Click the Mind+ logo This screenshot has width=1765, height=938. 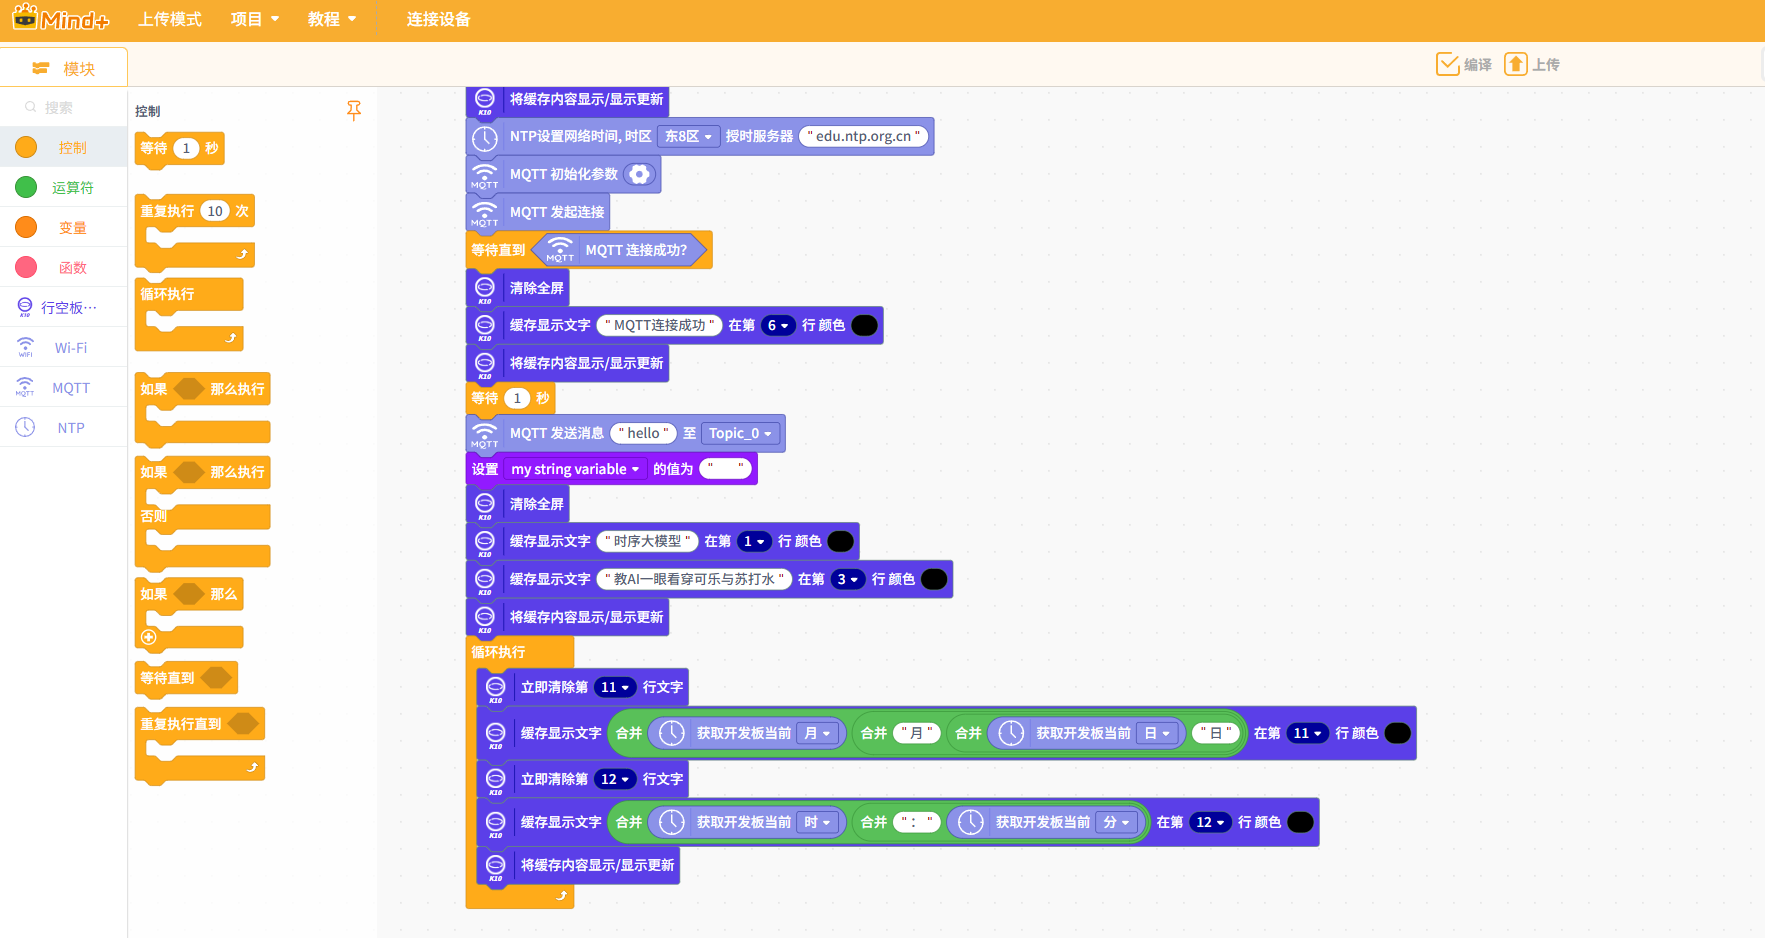point(60,19)
